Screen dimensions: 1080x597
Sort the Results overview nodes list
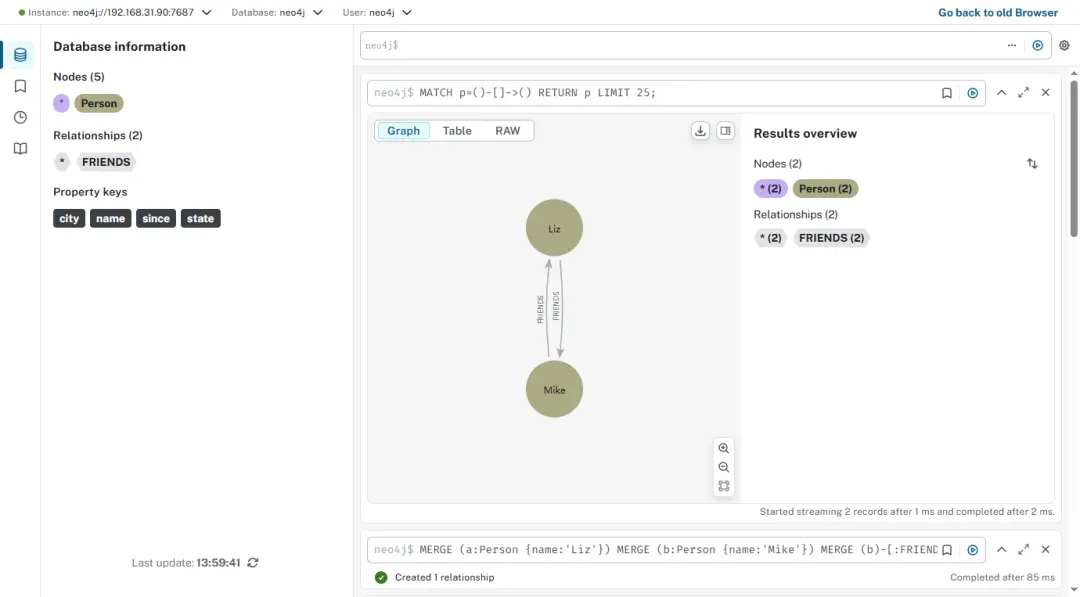click(1032, 164)
